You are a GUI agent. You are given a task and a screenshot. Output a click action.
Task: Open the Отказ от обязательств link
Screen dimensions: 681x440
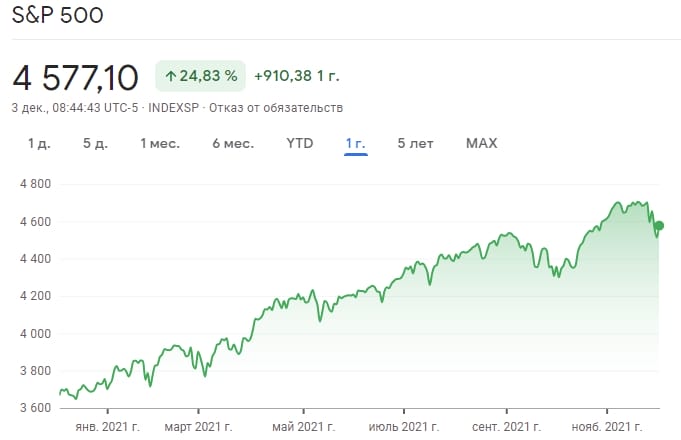276,108
